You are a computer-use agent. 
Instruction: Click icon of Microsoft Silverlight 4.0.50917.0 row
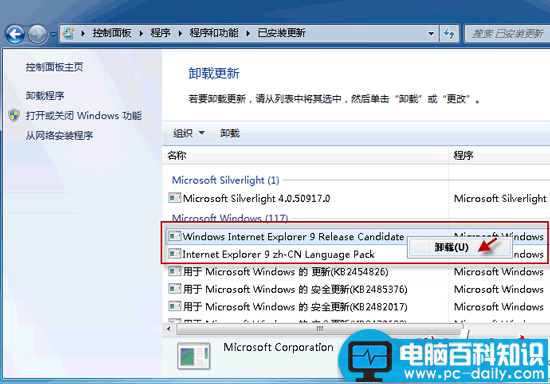point(175,198)
